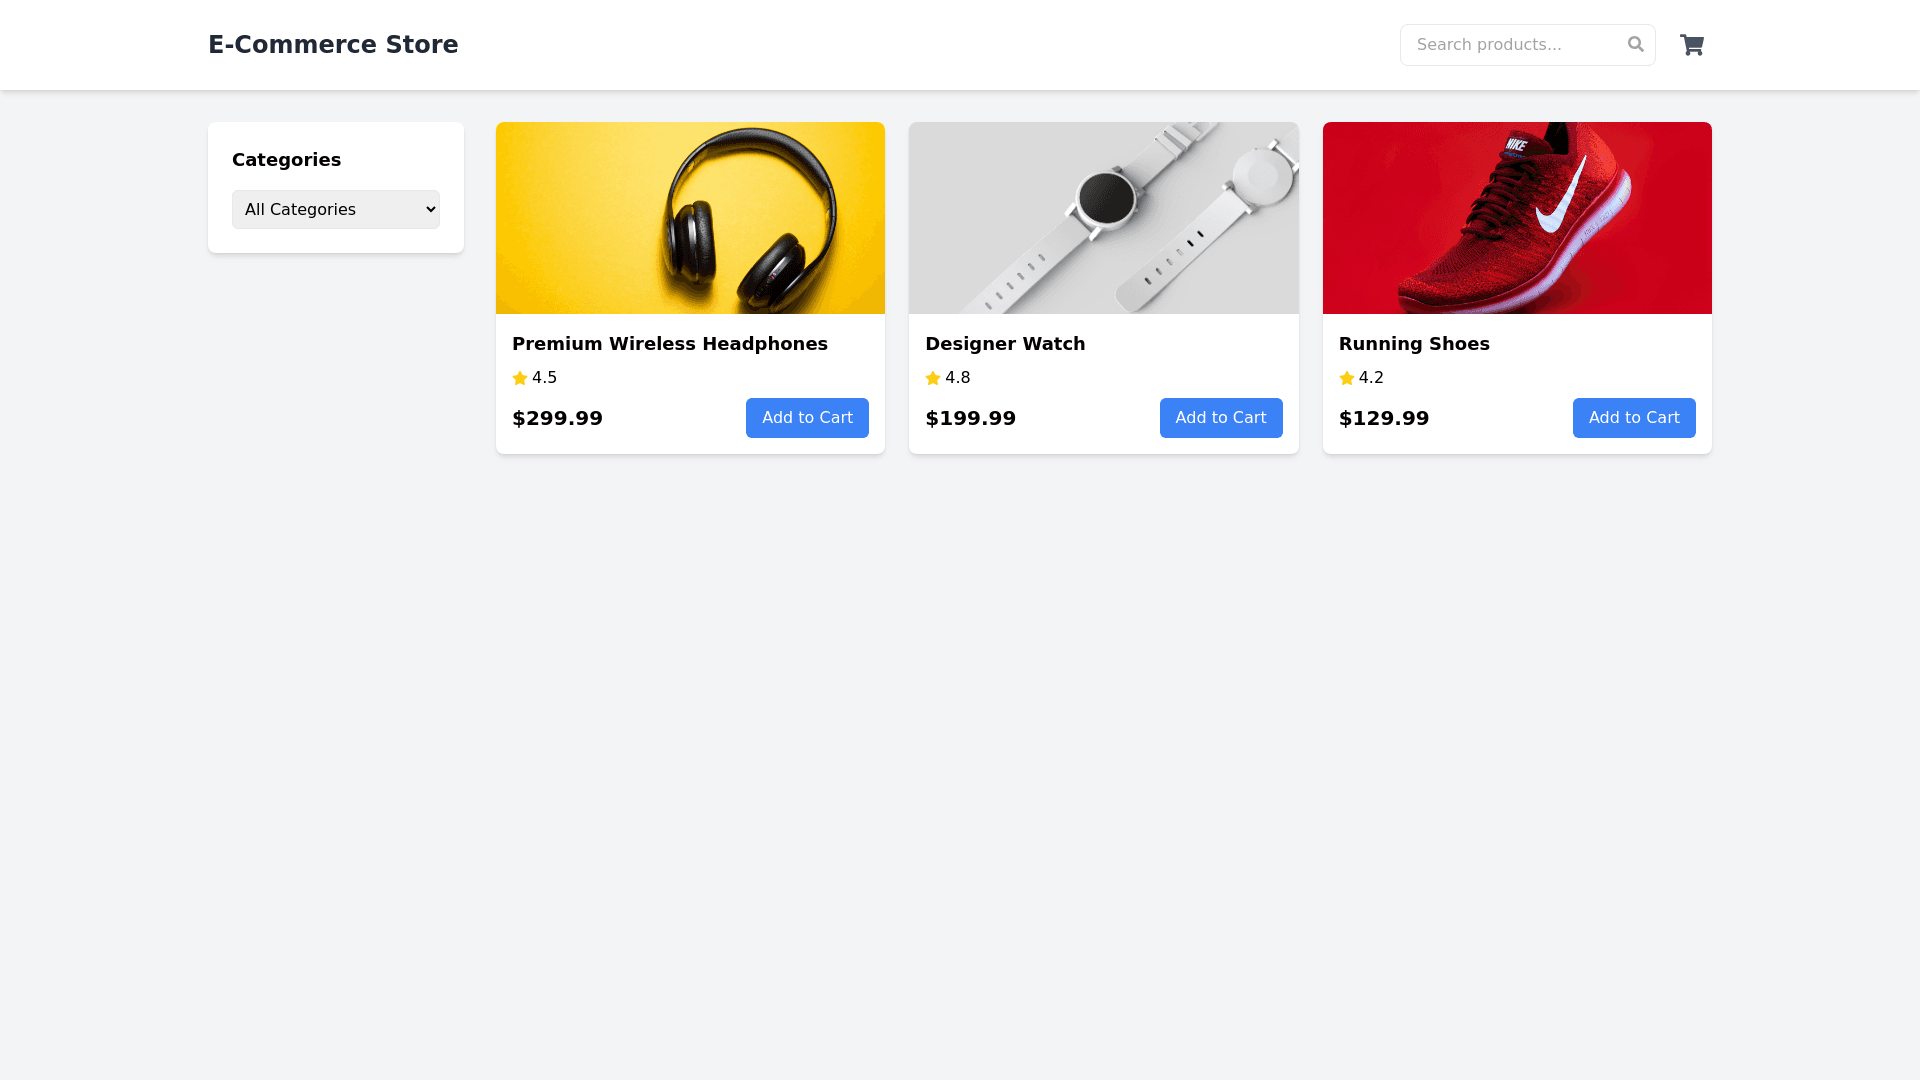Open the shopping cart icon

(x=1691, y=45)
